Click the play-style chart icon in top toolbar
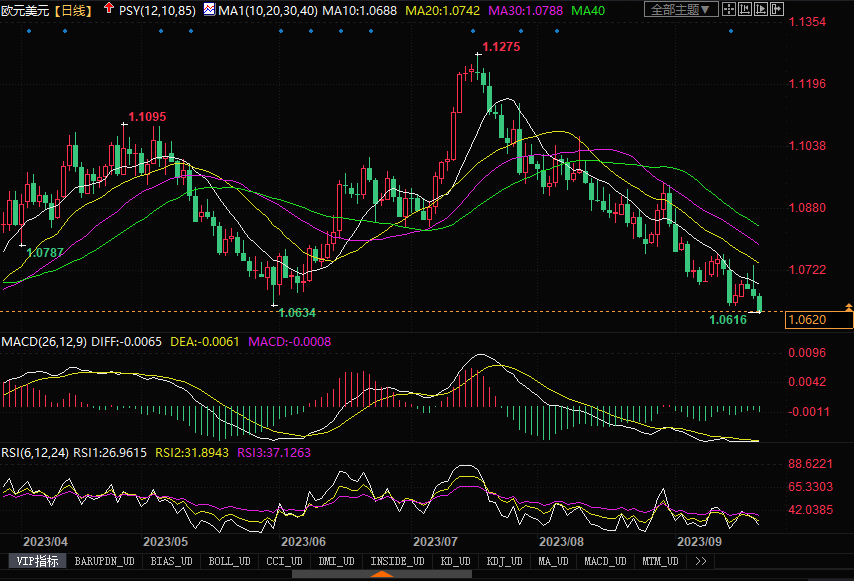854x581 pixels. coord(763,9)
